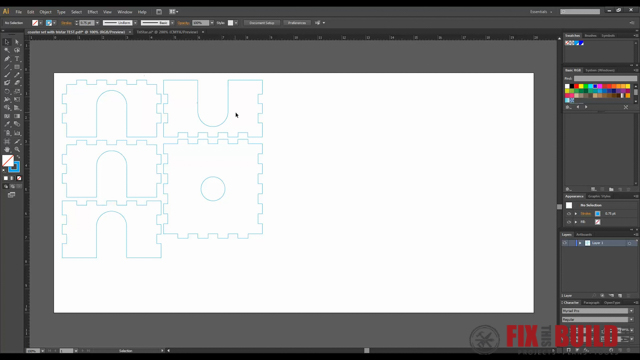The height and width of the screenshot is (360, 640).
Task: Toggle Layer 1 visibility eye
Action: pyautogui.click(x=565, y=243)
